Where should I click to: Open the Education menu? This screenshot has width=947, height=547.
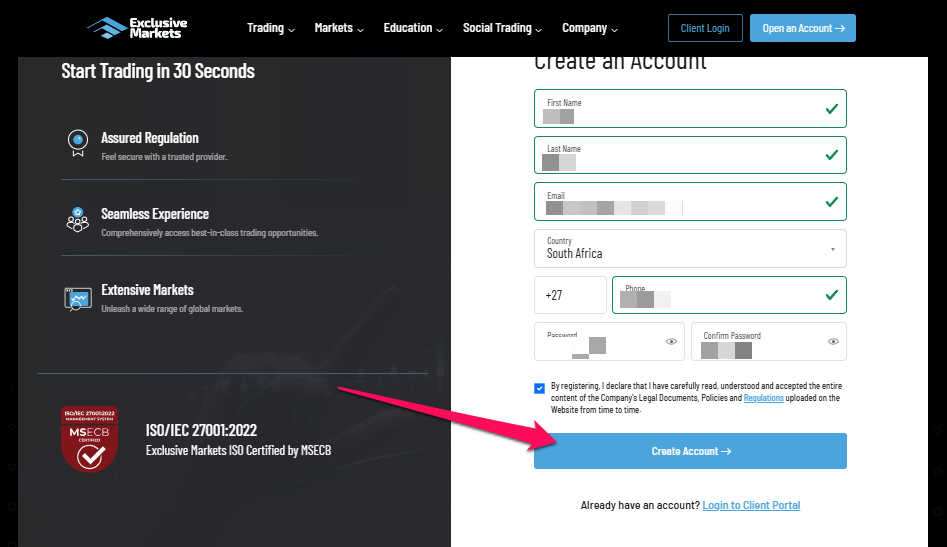point(413,28)
